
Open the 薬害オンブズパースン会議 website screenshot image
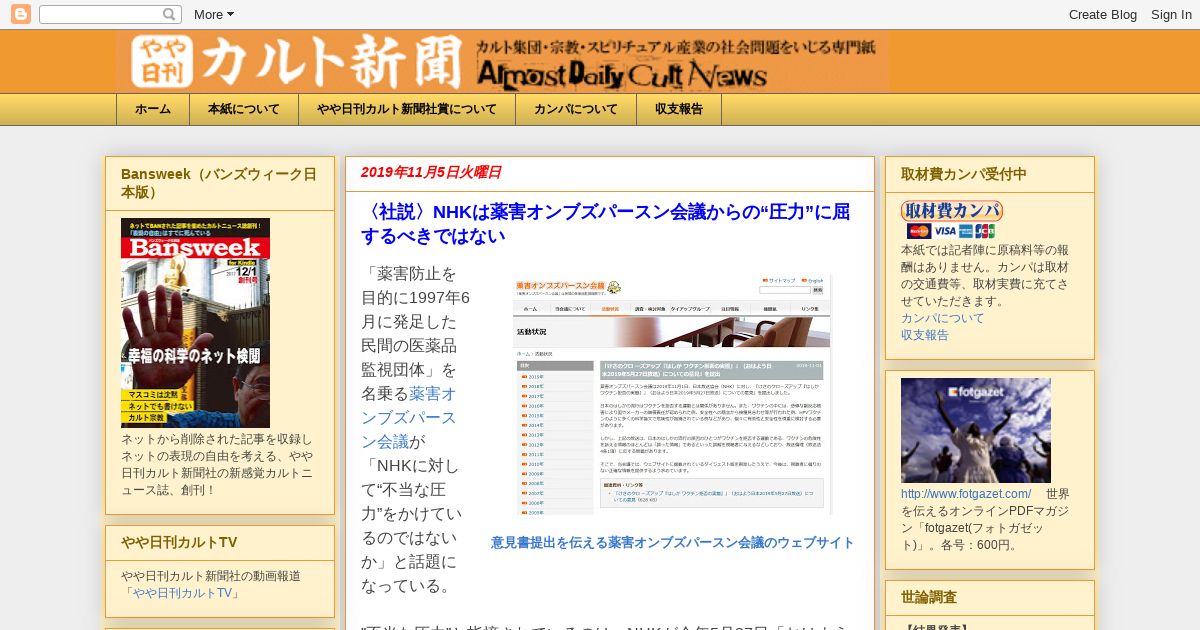pyautogui.click(x=672, y=395)
